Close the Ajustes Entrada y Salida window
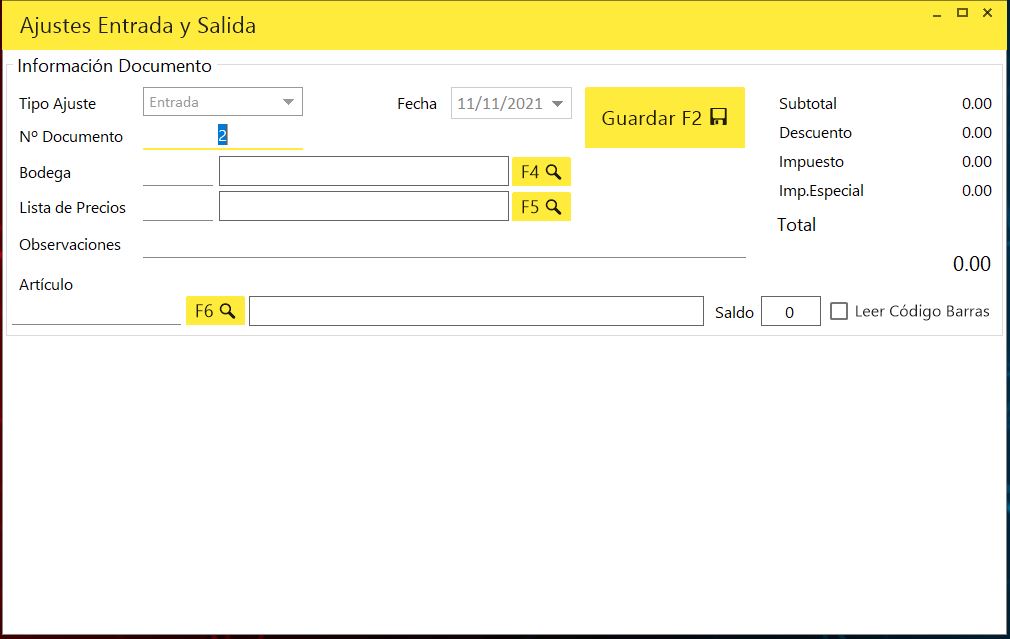This screenshot has height=639, width=1010. [x=987, y=13]
